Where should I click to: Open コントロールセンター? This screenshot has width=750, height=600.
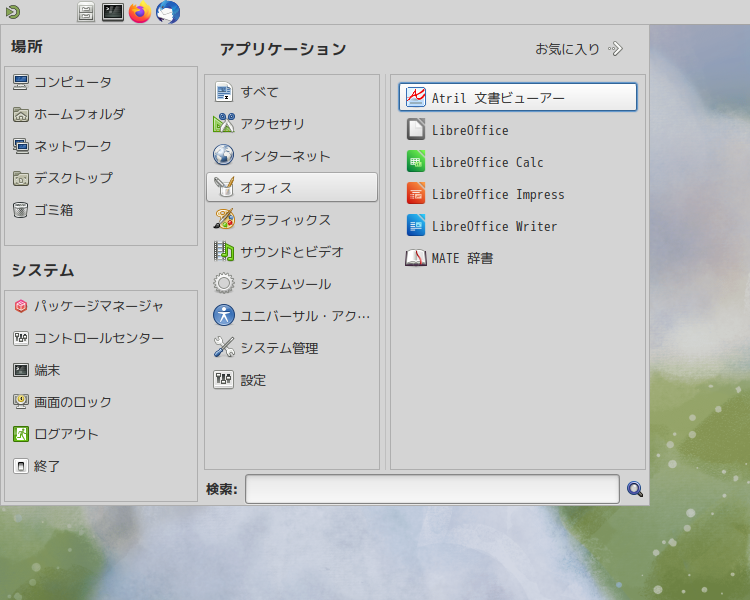(101, 338)
